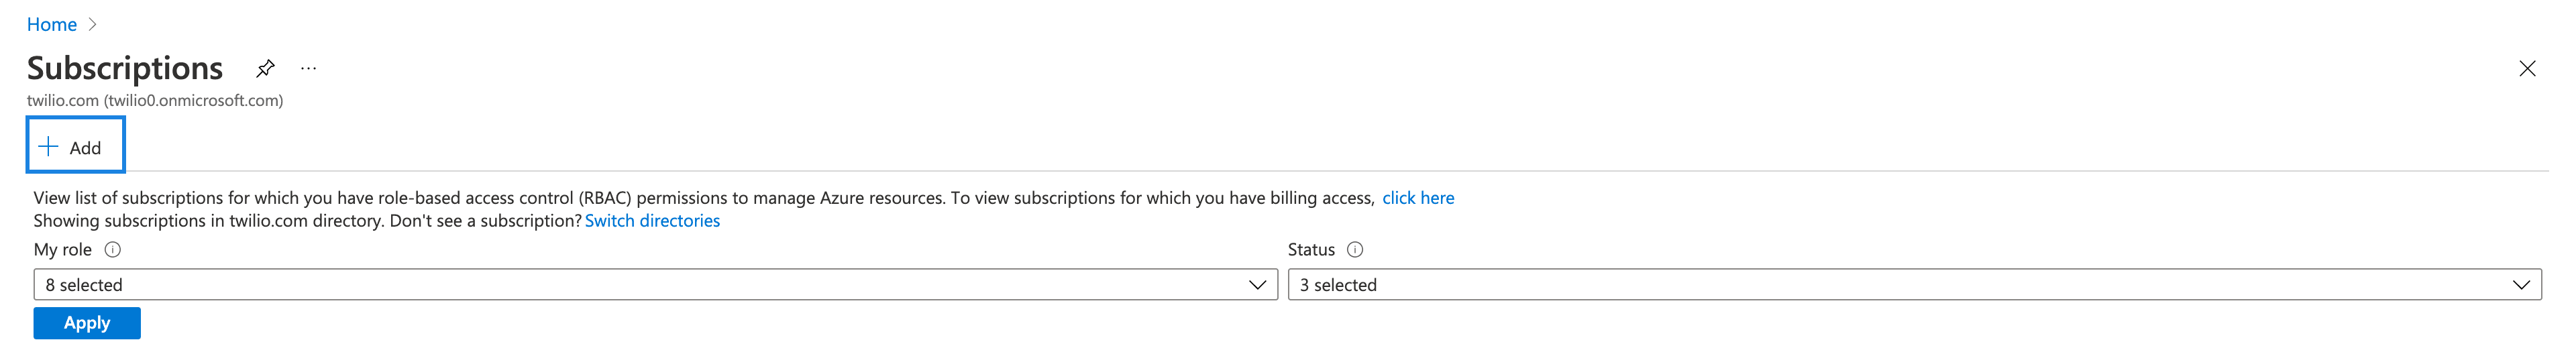
Task: Expand the Status dropdown chevron arrow
Action: point(2521,285)
